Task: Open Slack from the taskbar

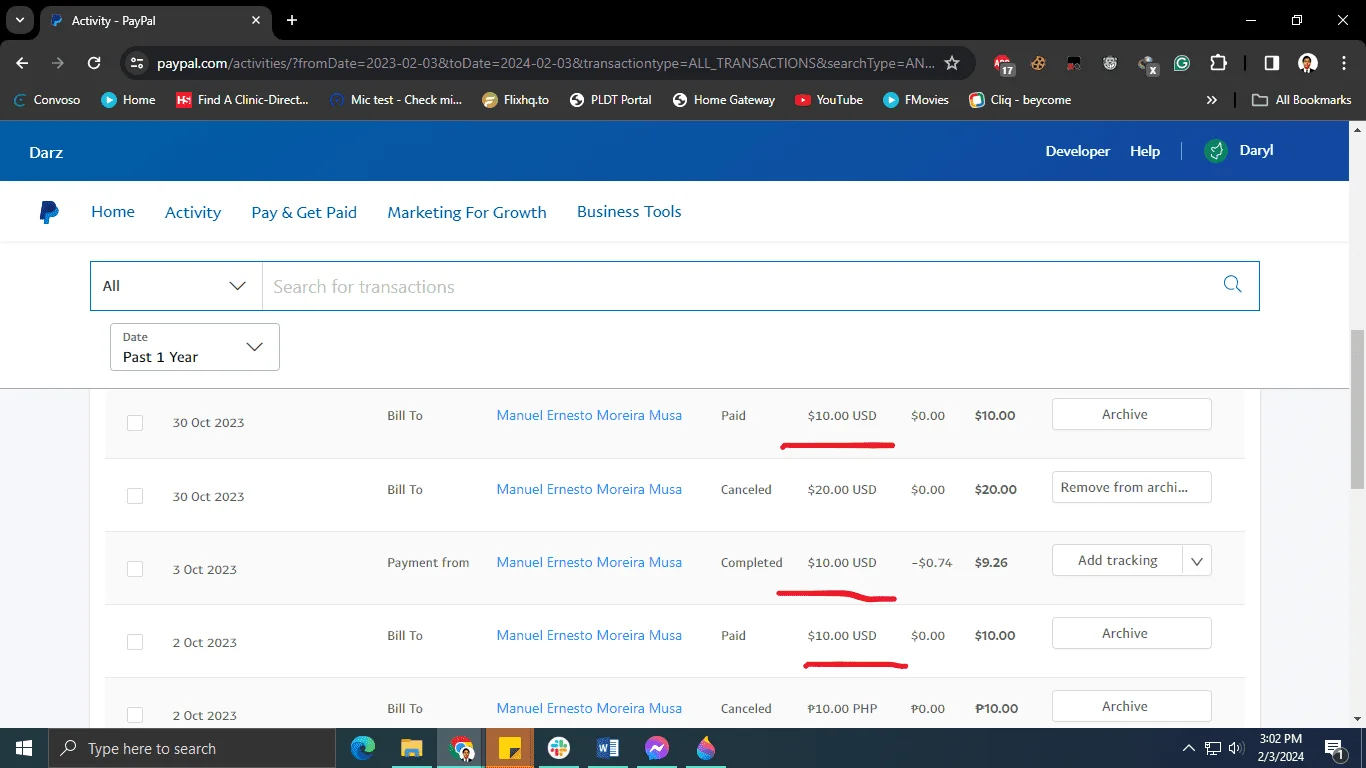Action: click(x=558, y=748)
